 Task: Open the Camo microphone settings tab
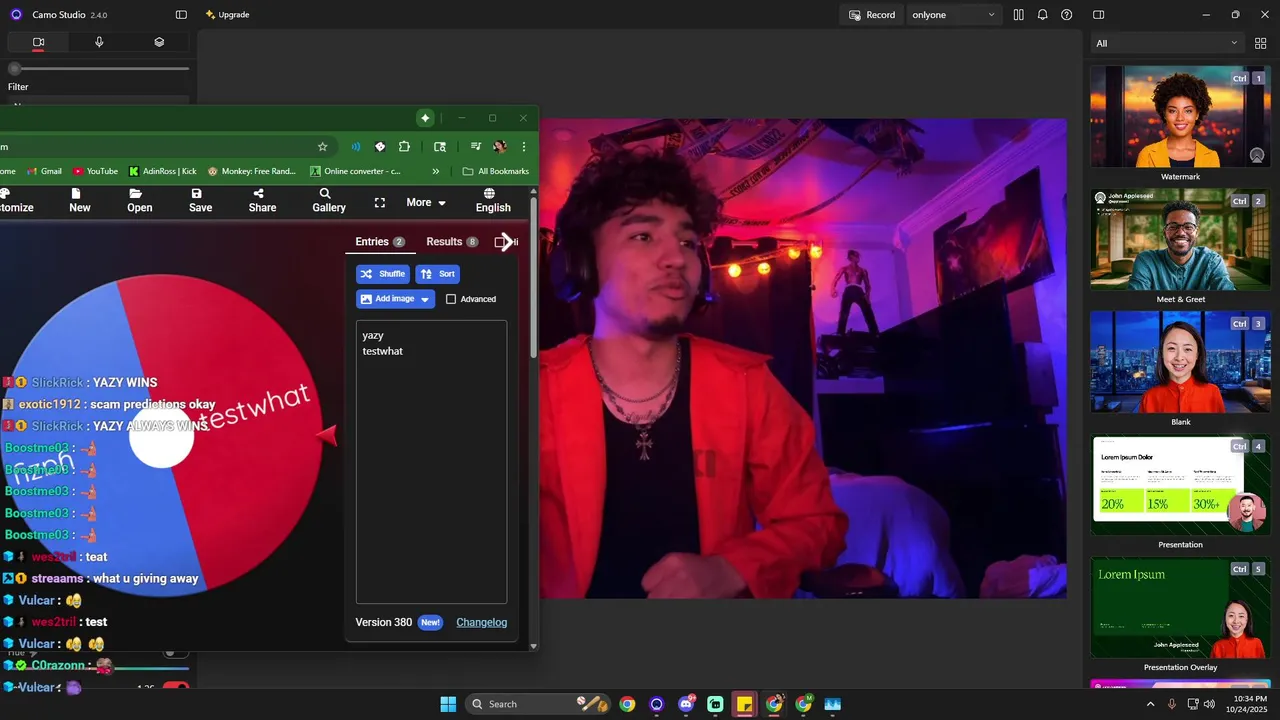(x=99, y=42)
